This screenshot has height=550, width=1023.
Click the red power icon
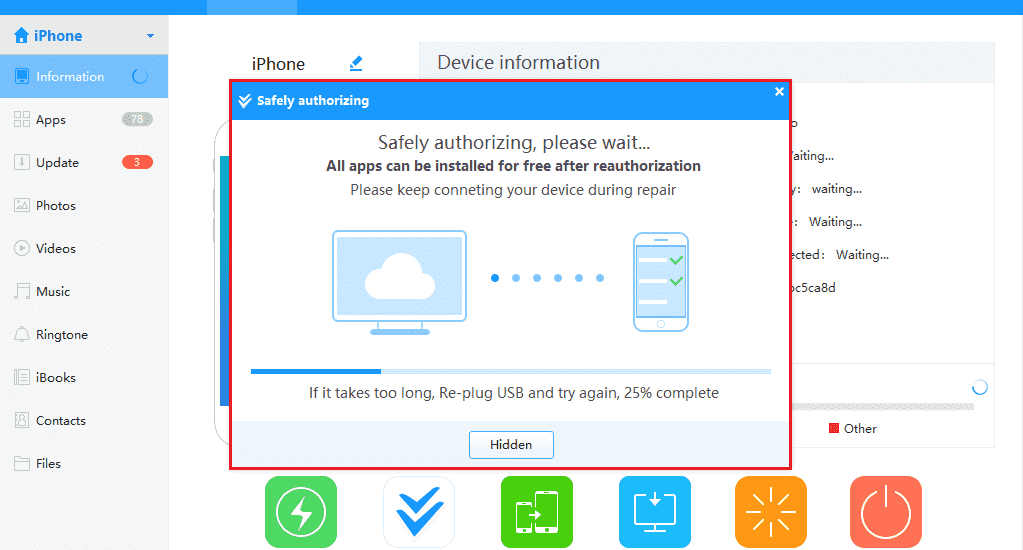[886, 512]
